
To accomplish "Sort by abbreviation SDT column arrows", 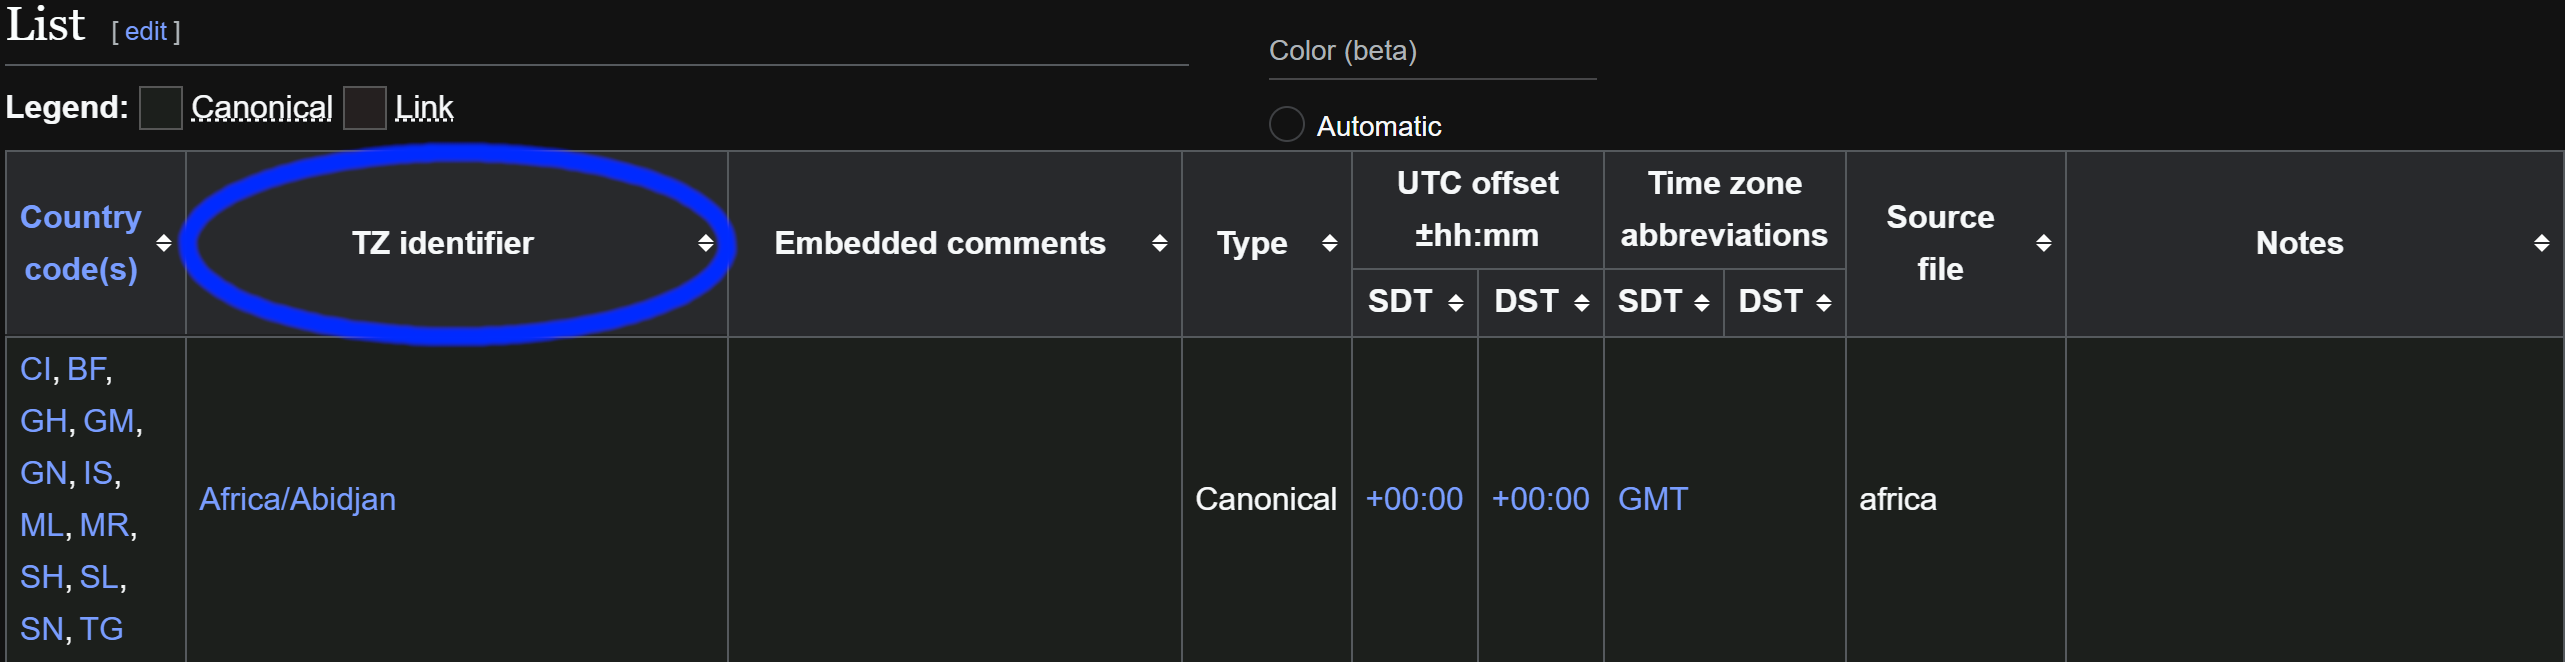I will click(x=1701, y=302).
